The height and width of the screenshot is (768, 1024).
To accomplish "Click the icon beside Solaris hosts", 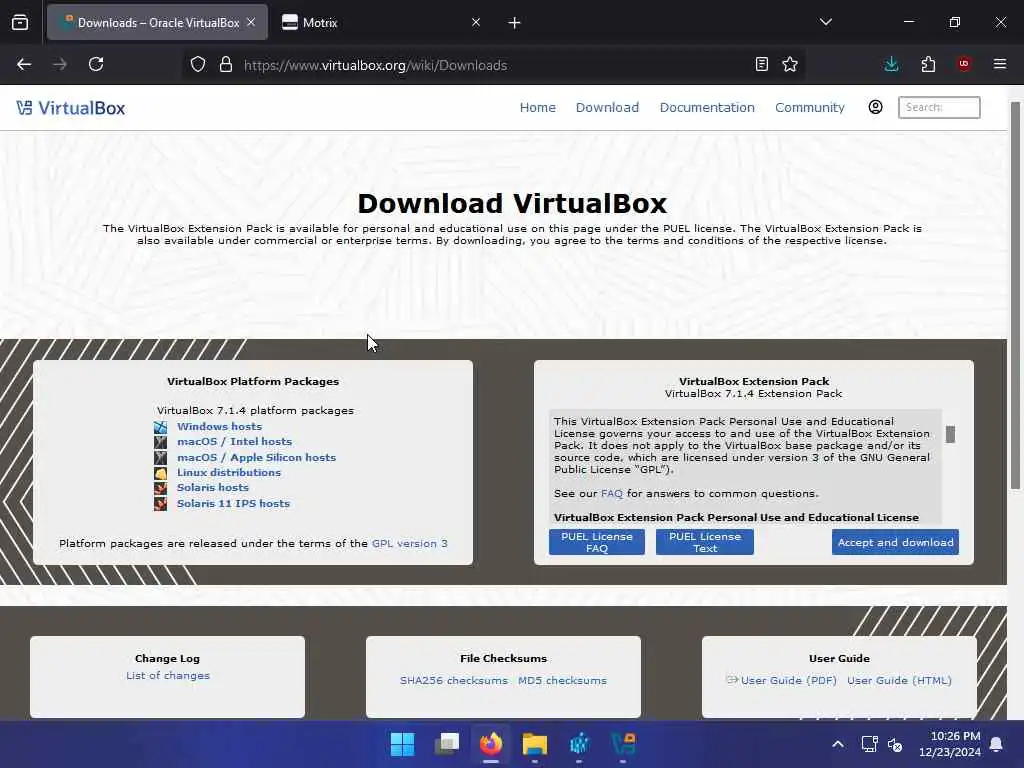I will 161,488.
